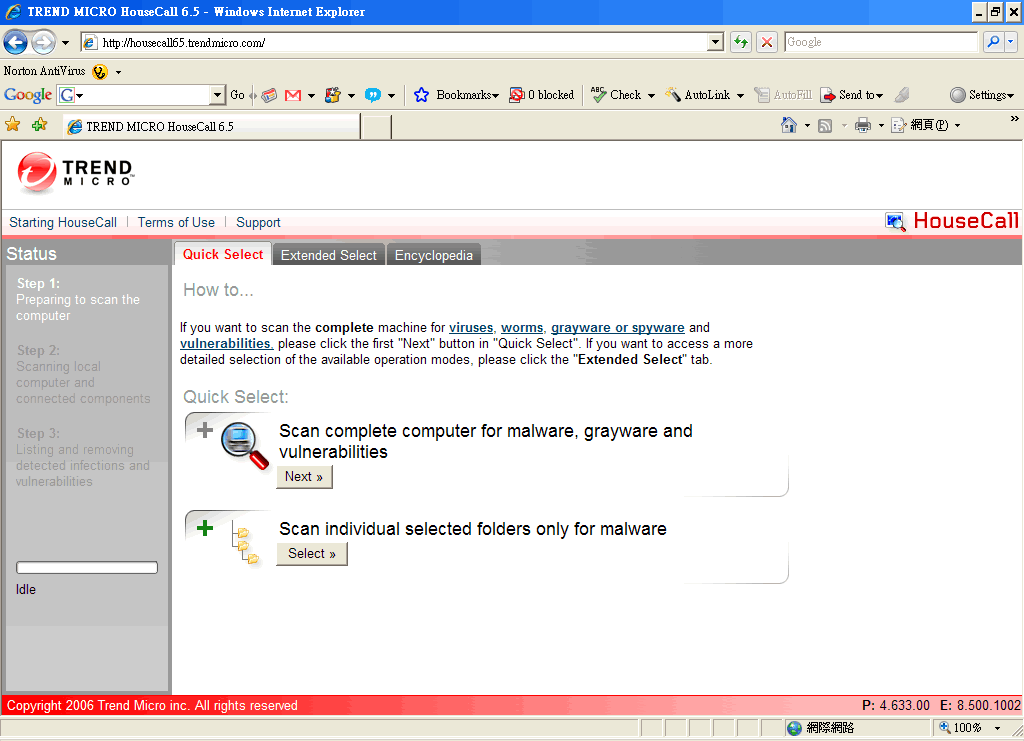1024x741 pixels.
Task: Click the Norton AntiVirus yellow icon
Action: tap(100, 72)
